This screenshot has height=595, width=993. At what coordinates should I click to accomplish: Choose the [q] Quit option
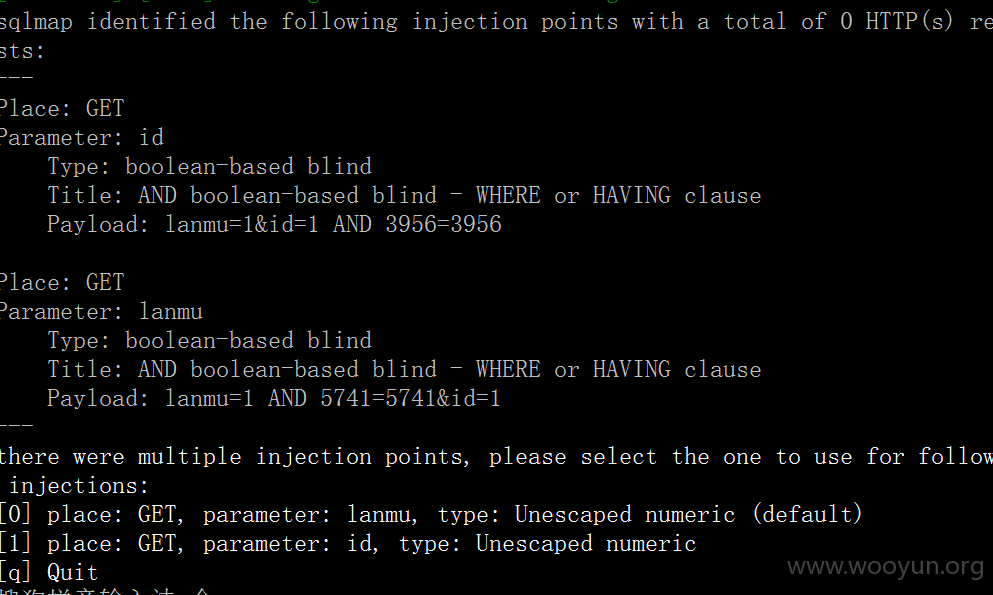coord(49,573)
